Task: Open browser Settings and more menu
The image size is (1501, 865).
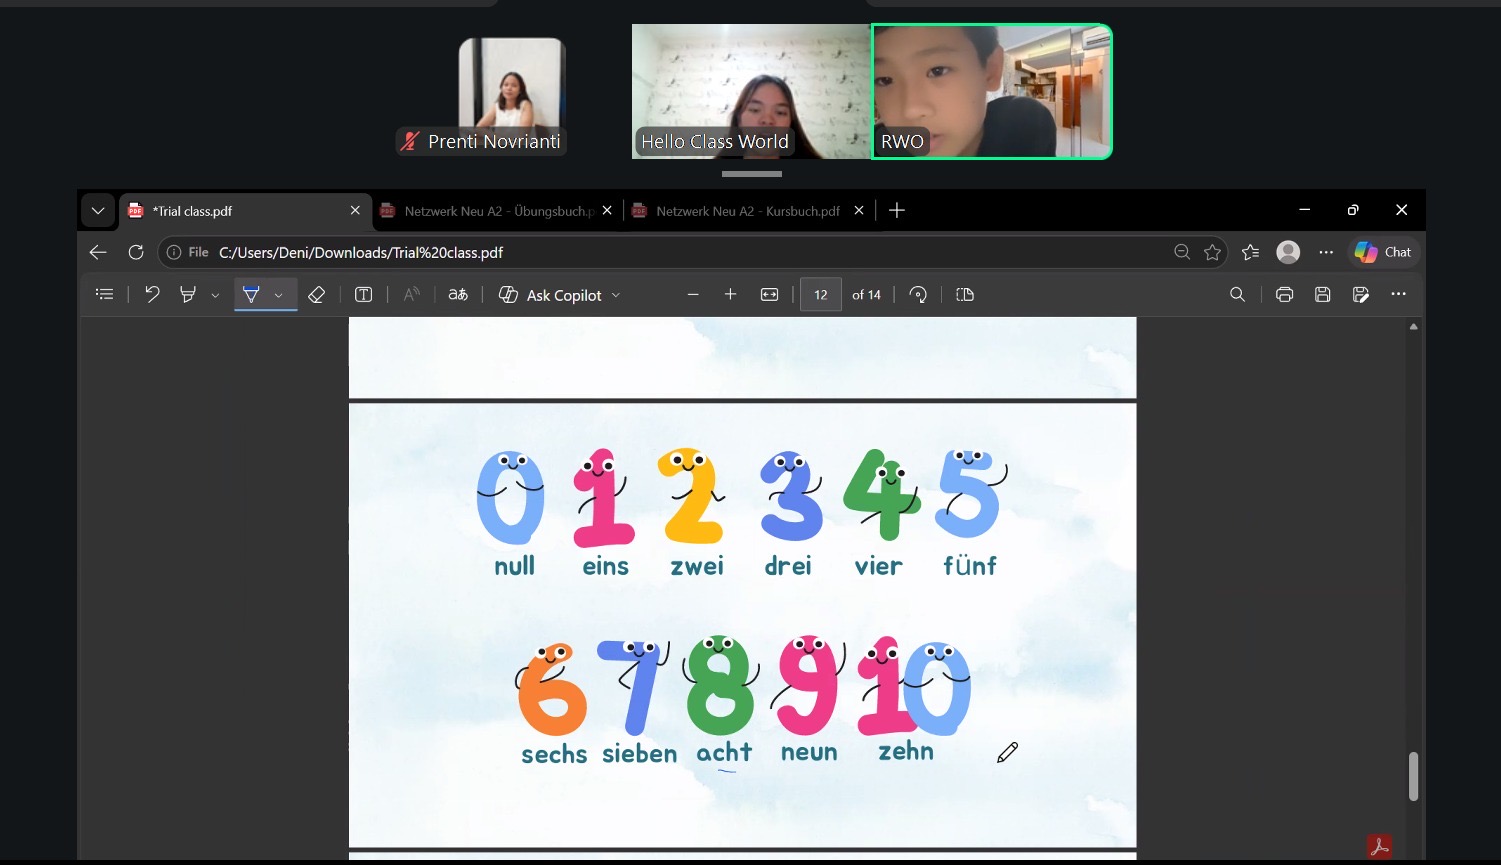Action: point(1326,253)
